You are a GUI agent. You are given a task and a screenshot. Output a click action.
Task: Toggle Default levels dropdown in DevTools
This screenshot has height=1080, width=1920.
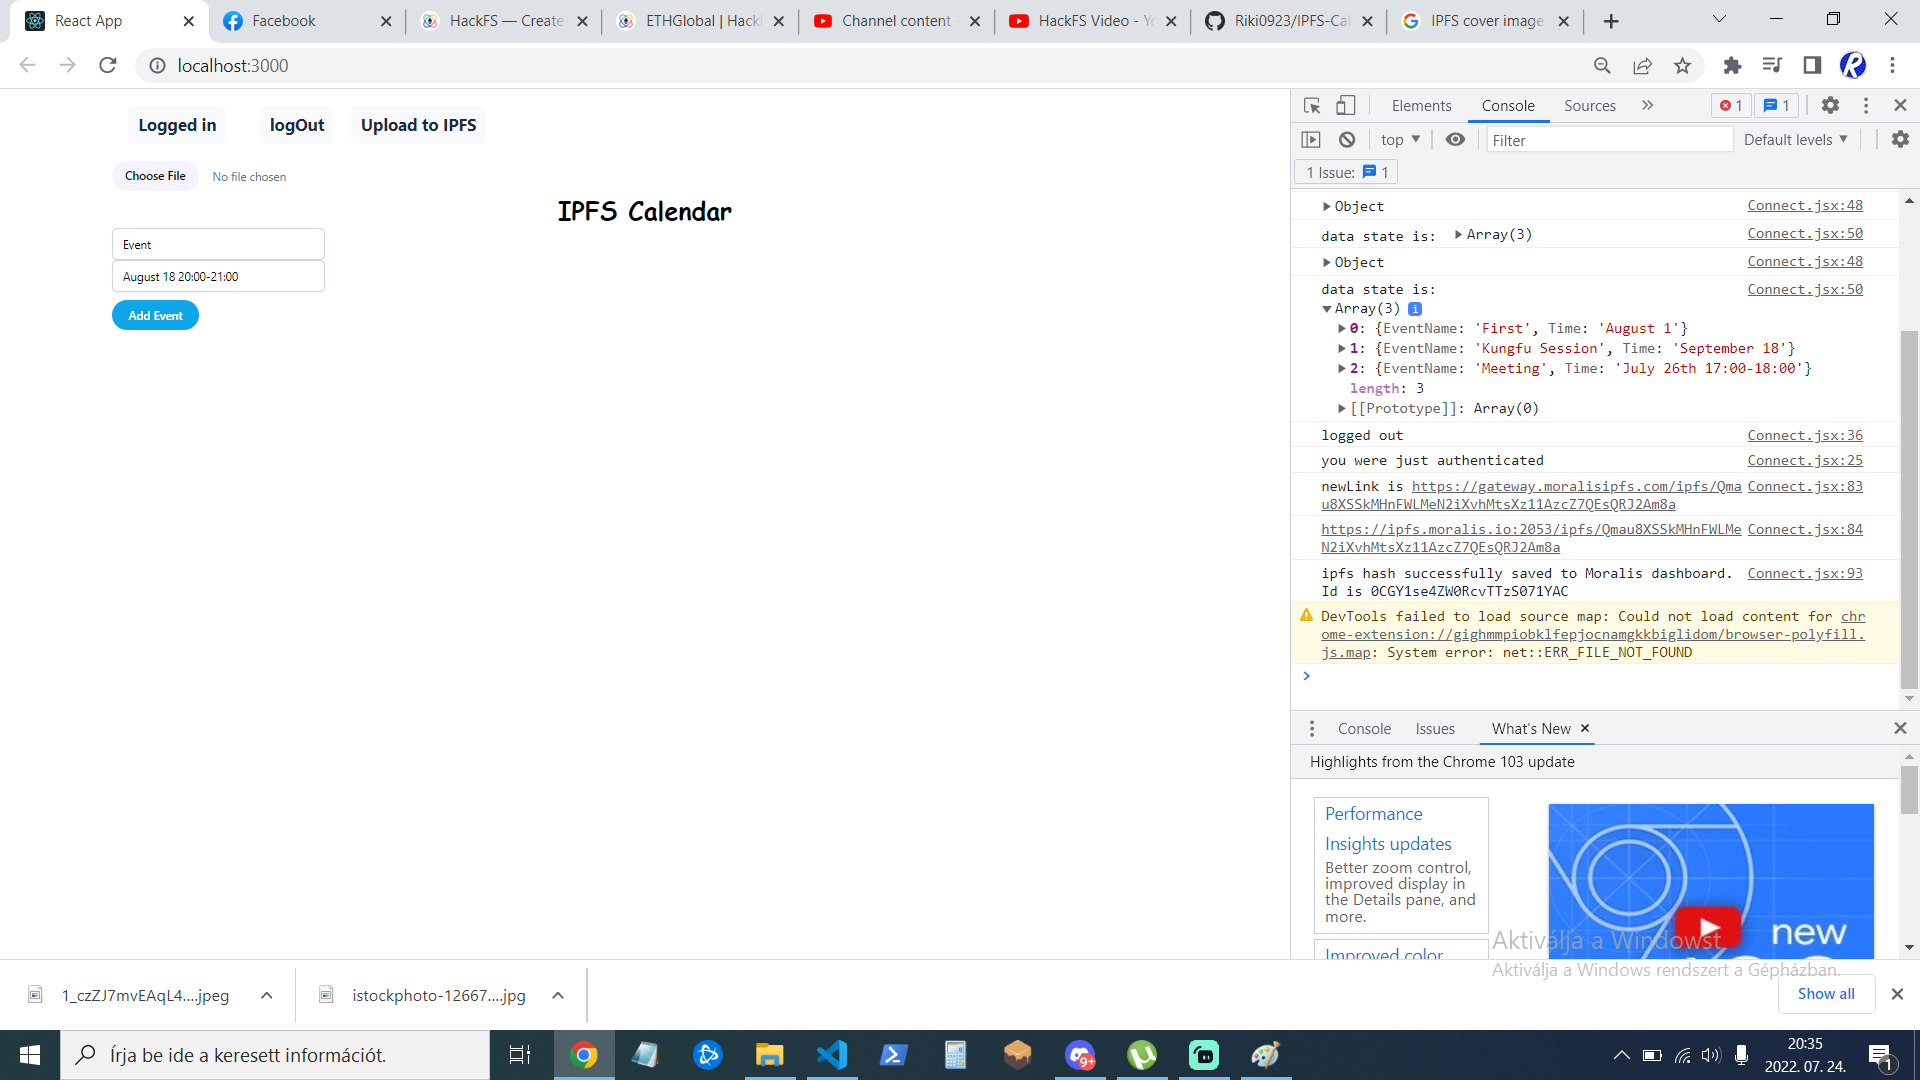click(x=1795, y=140)
